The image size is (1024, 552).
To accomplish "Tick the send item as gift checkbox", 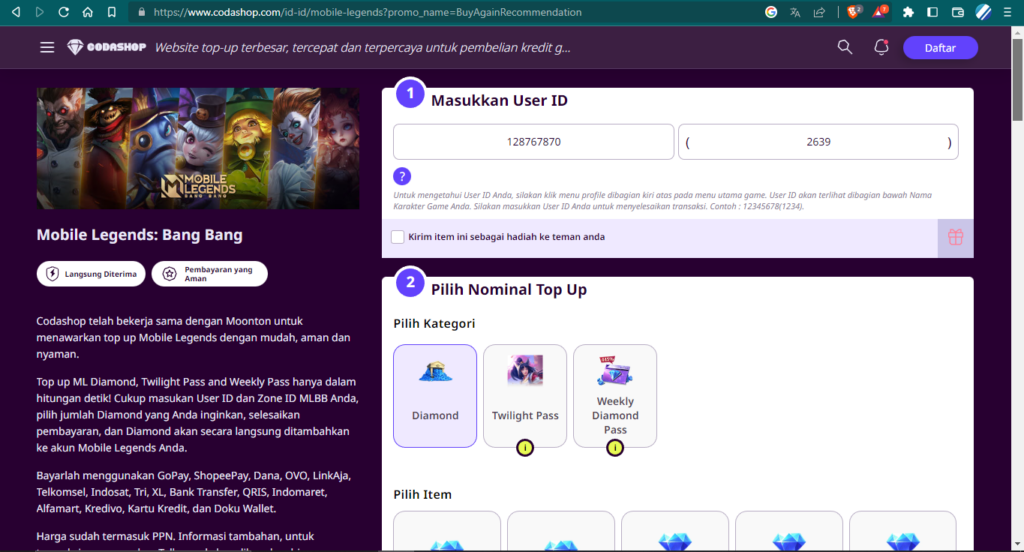I will (x=397, y=236).
